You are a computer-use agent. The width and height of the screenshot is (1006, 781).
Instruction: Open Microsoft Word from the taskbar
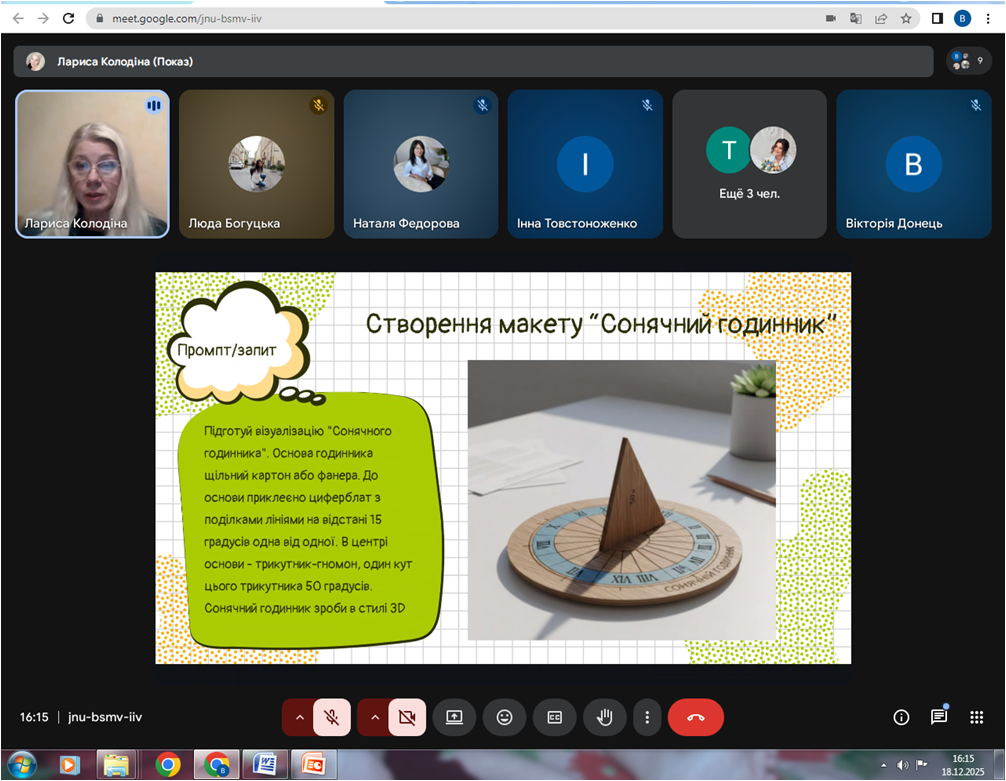click(265, 765)
